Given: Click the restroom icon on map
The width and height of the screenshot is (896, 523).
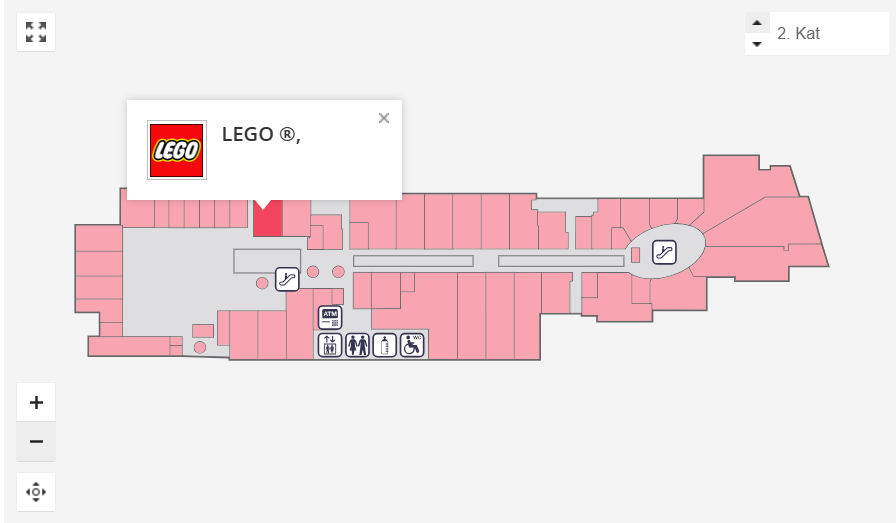Looking at the screenshot, I should [x=357, y=346].
